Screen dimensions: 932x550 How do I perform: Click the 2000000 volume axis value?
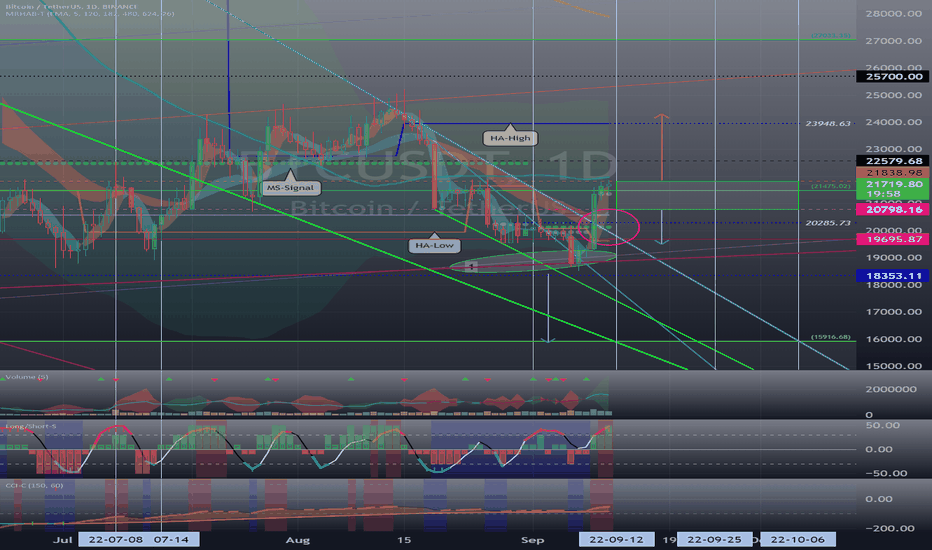(x=891, y=389)
